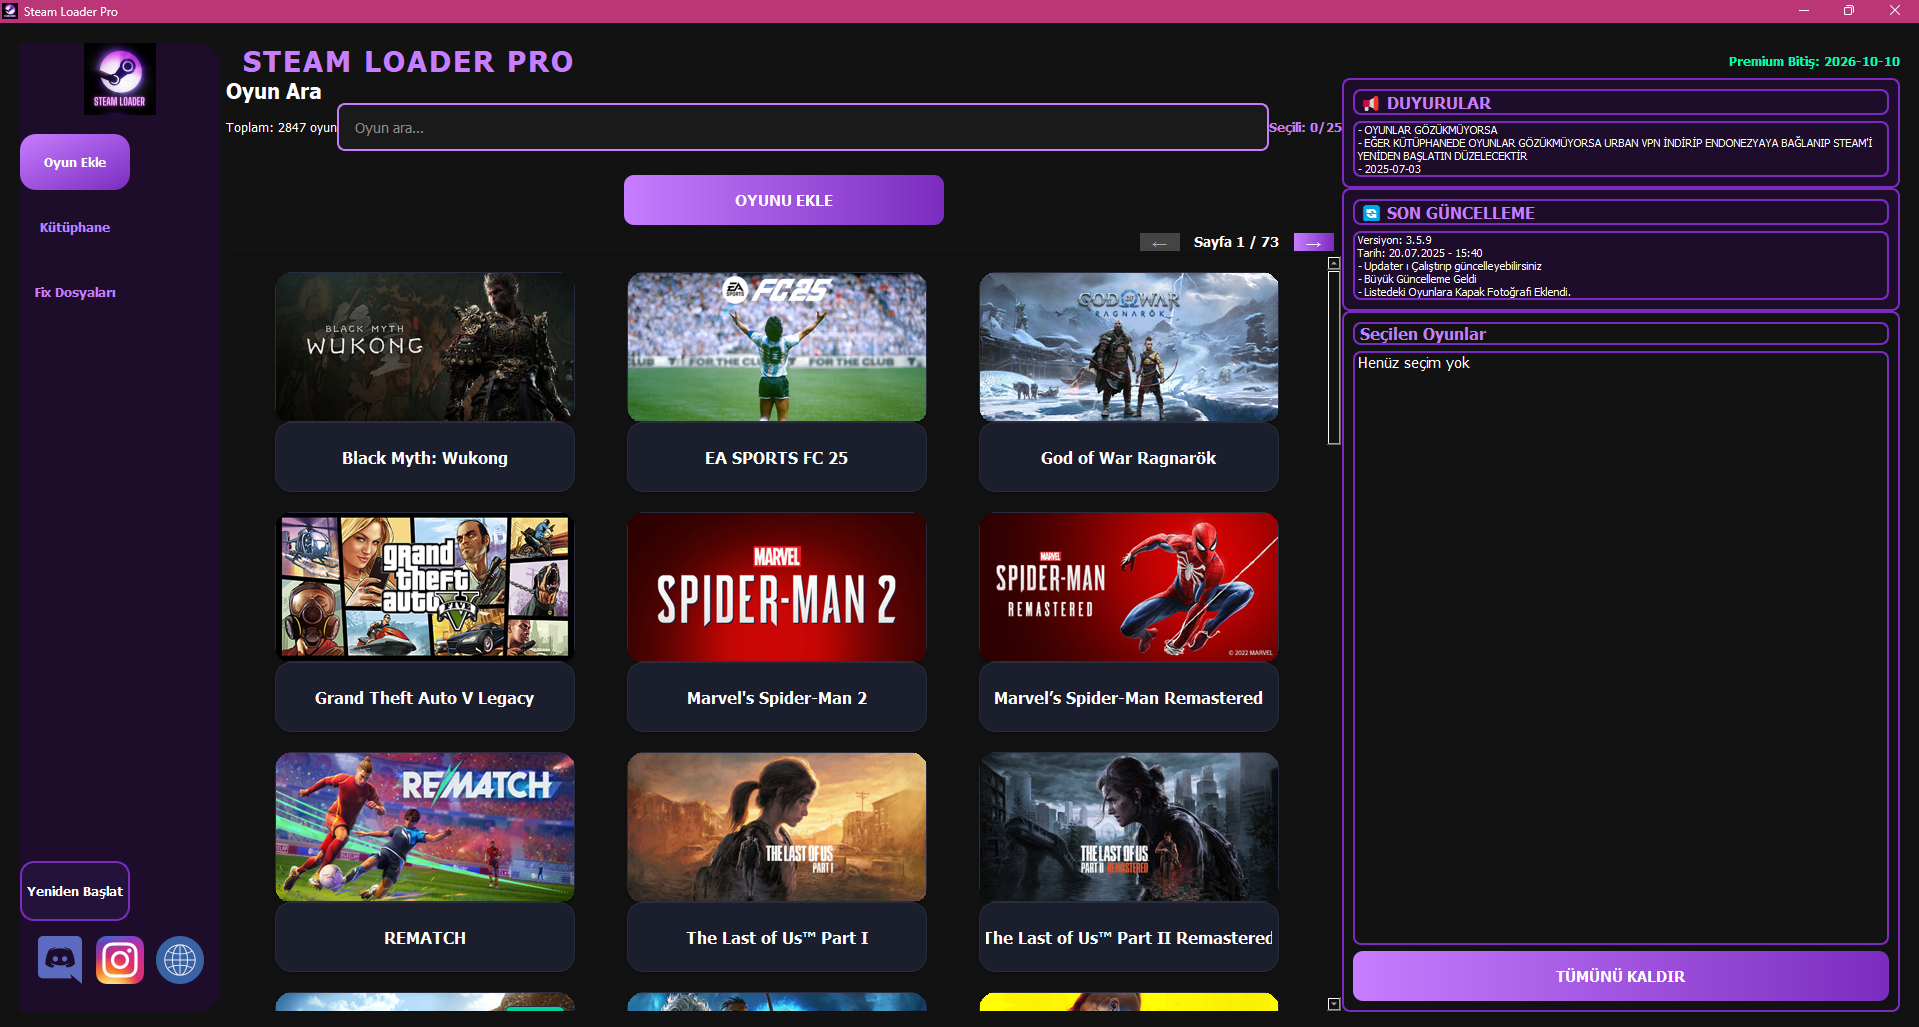Viewport: 1919px width, 1027px height.
Task: Select Black Myth: Wukong cover image
Action: [x=425, y=347]
